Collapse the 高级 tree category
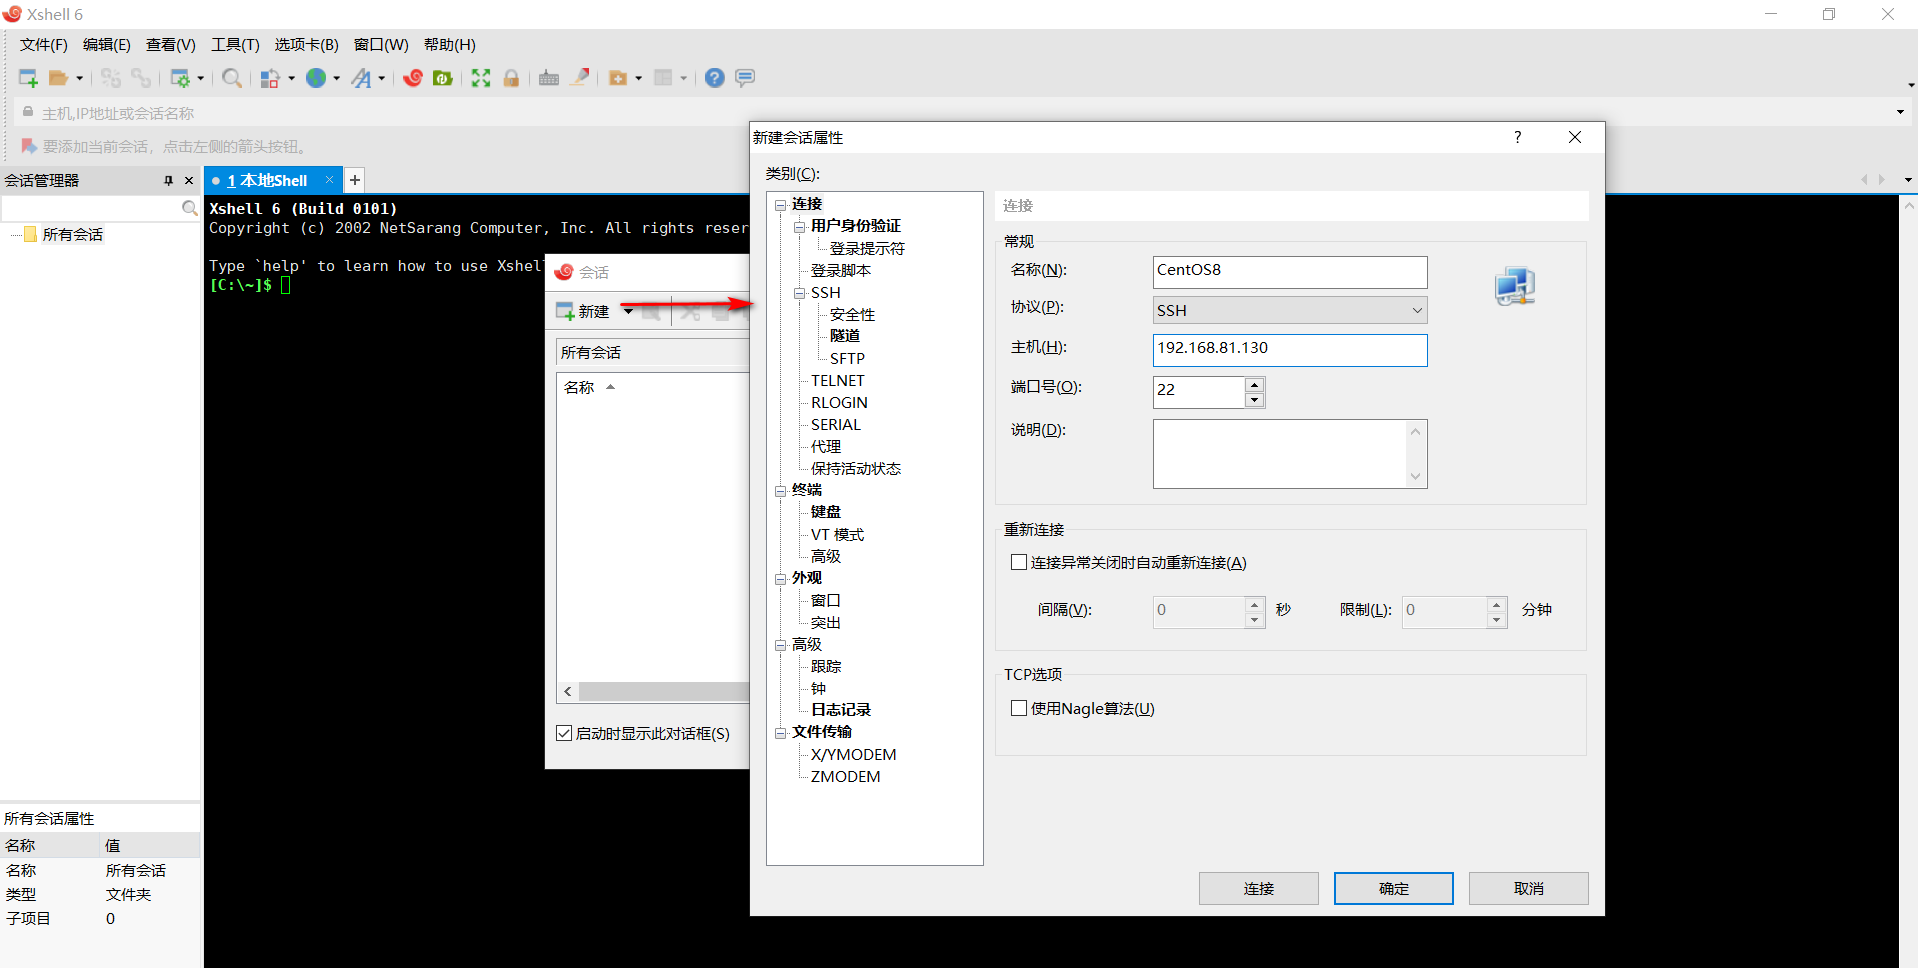This screenshot has width=1918, height=968. coord(781,646)
